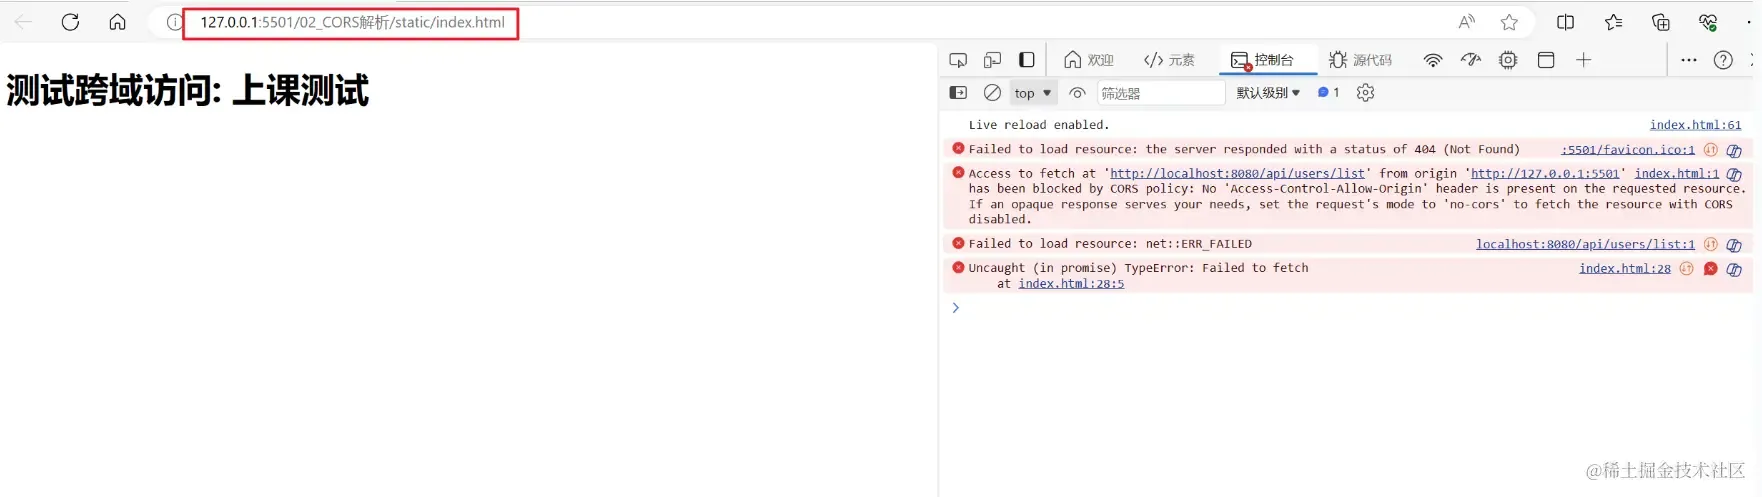Open the read aloud feature

(1466, 22)
